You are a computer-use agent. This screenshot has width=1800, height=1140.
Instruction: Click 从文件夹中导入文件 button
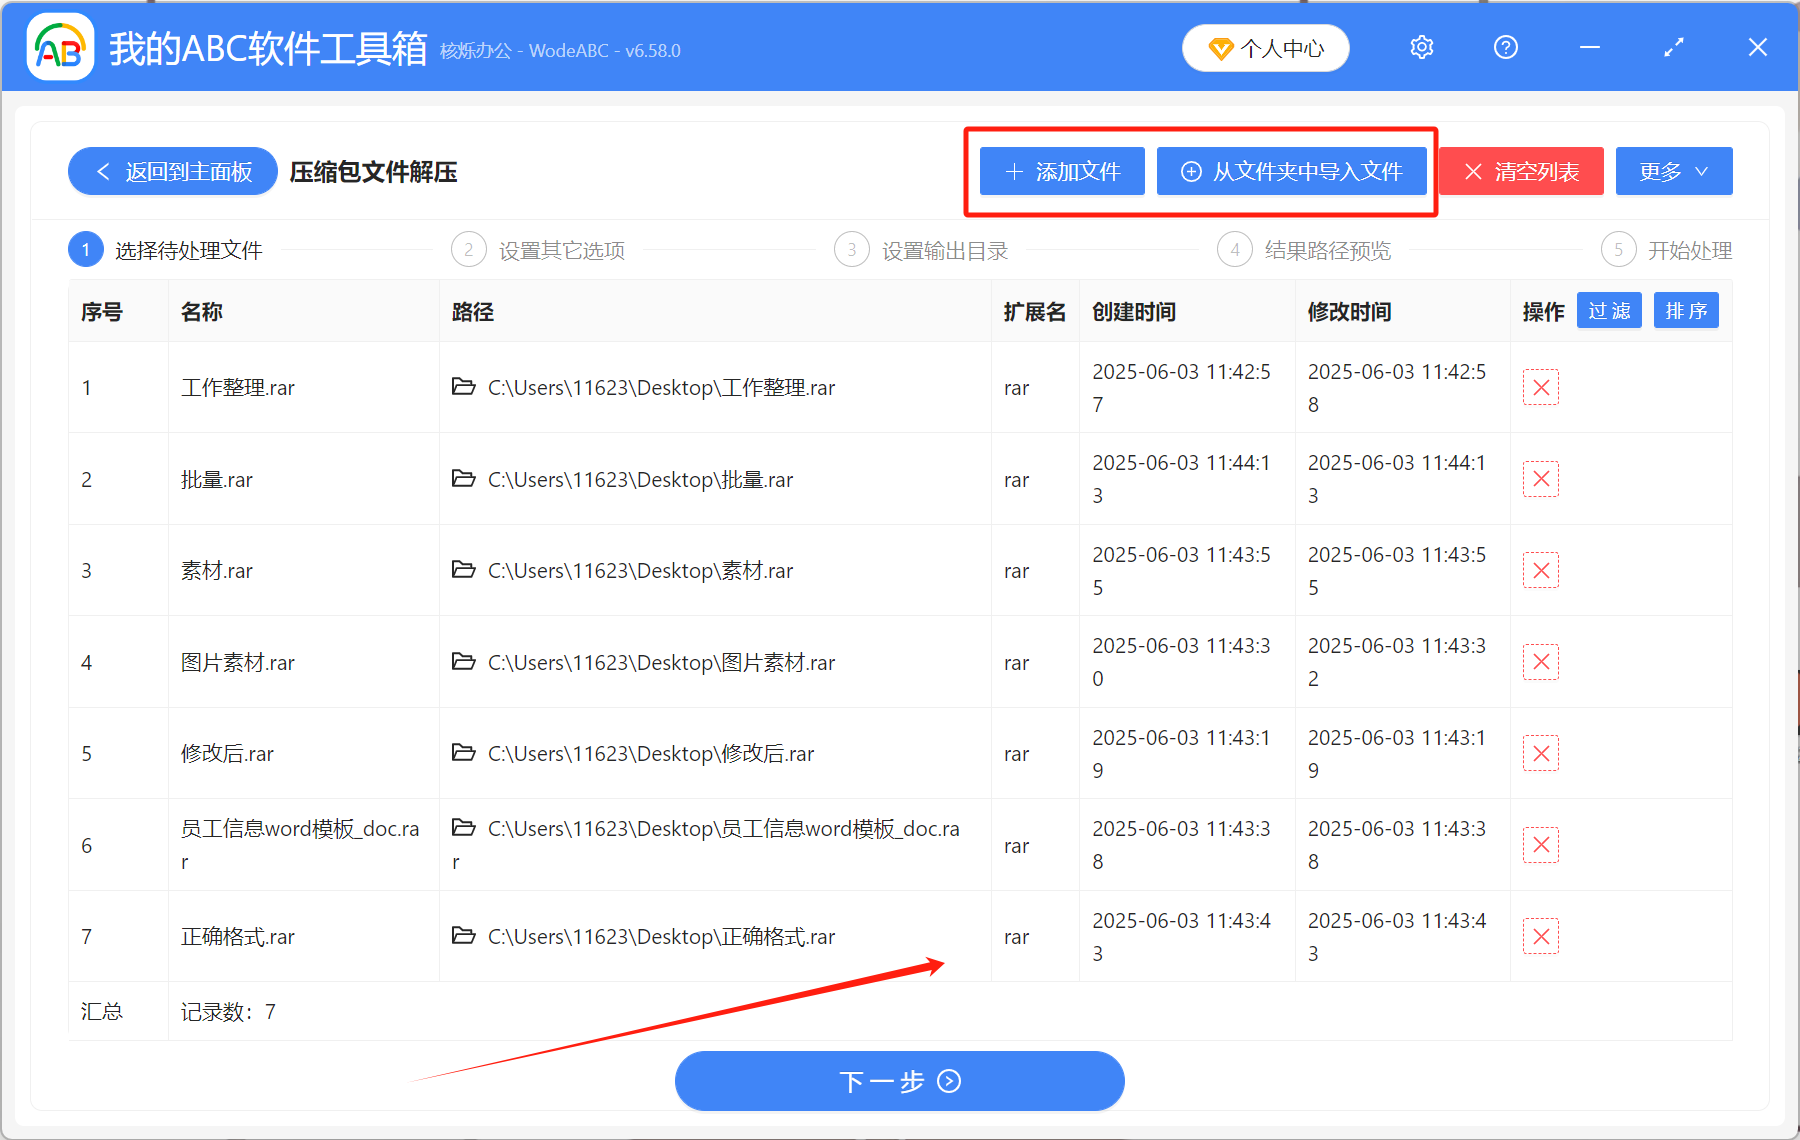pos(1292,171)
